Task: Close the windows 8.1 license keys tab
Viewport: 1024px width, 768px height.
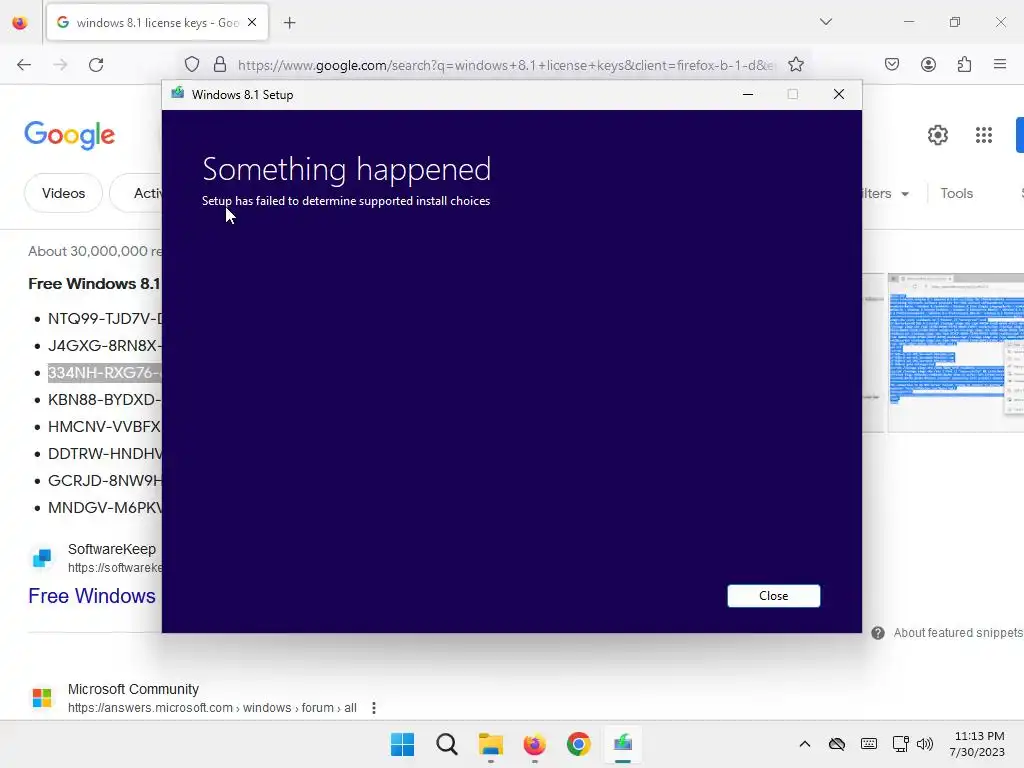Action: point(252,22)
